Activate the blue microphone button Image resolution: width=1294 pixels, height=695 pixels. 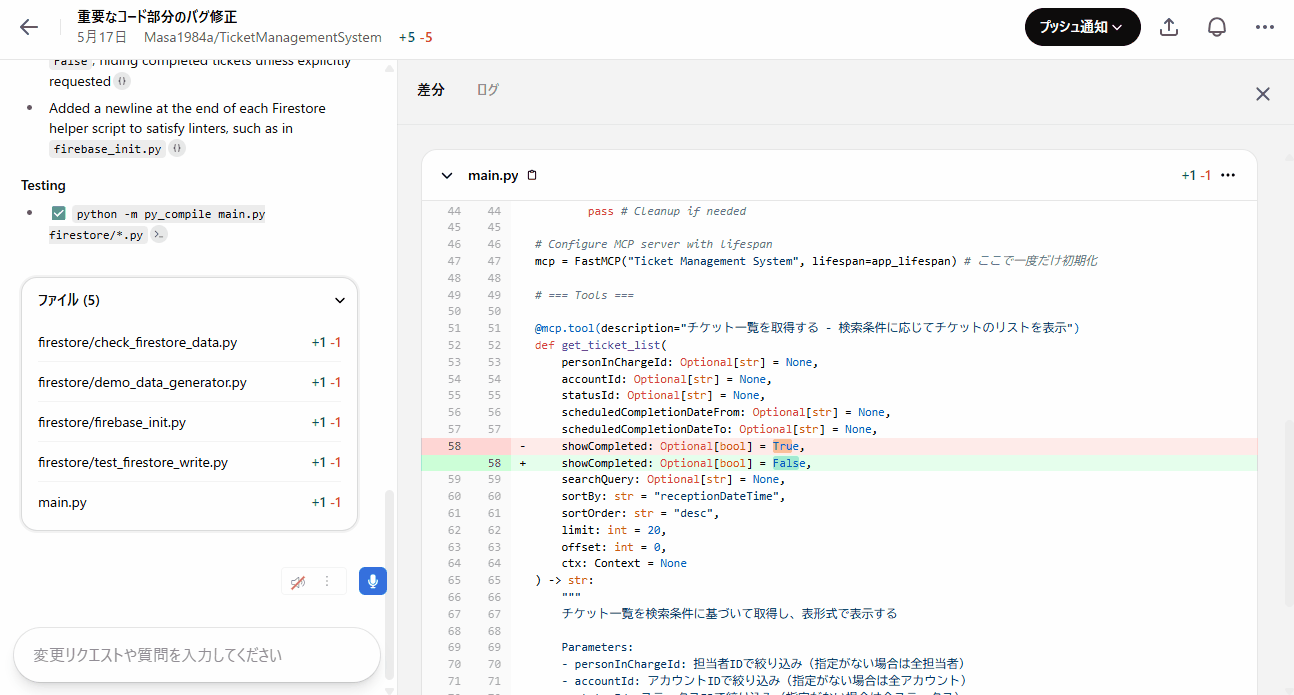point(373,581)
